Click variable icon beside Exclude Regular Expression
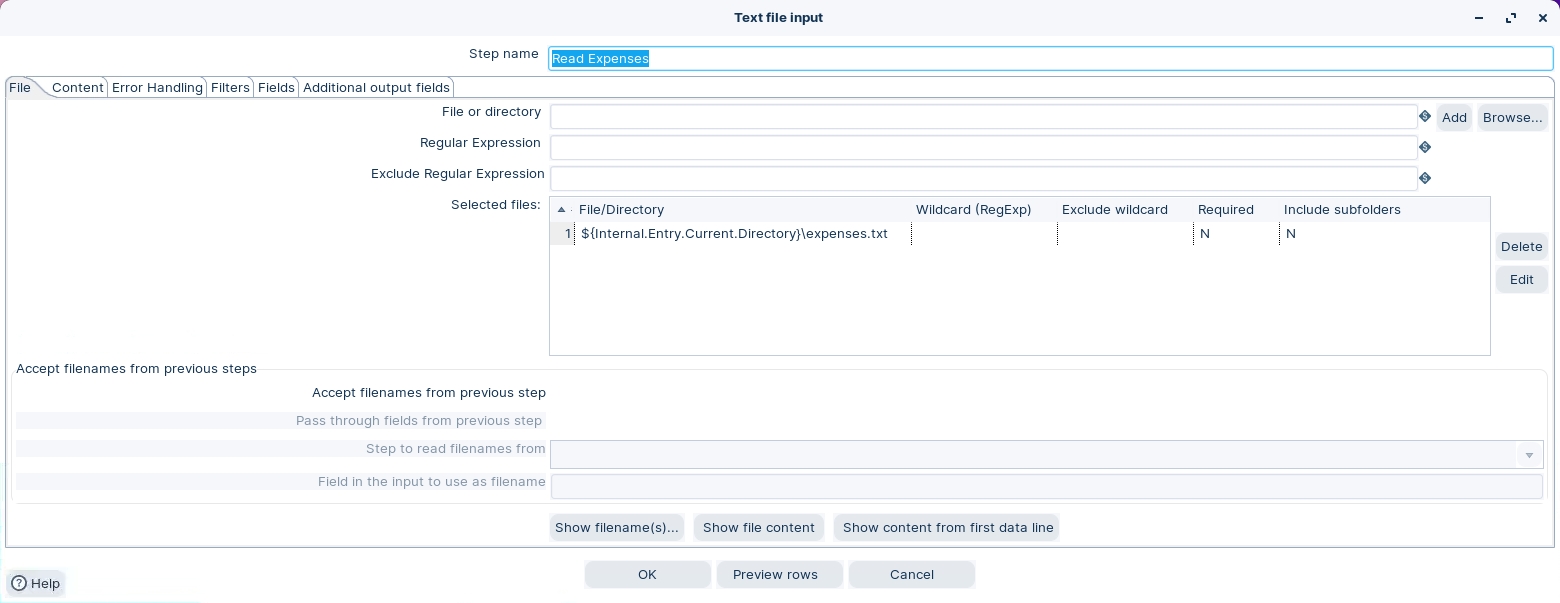 pos(1425,179)
